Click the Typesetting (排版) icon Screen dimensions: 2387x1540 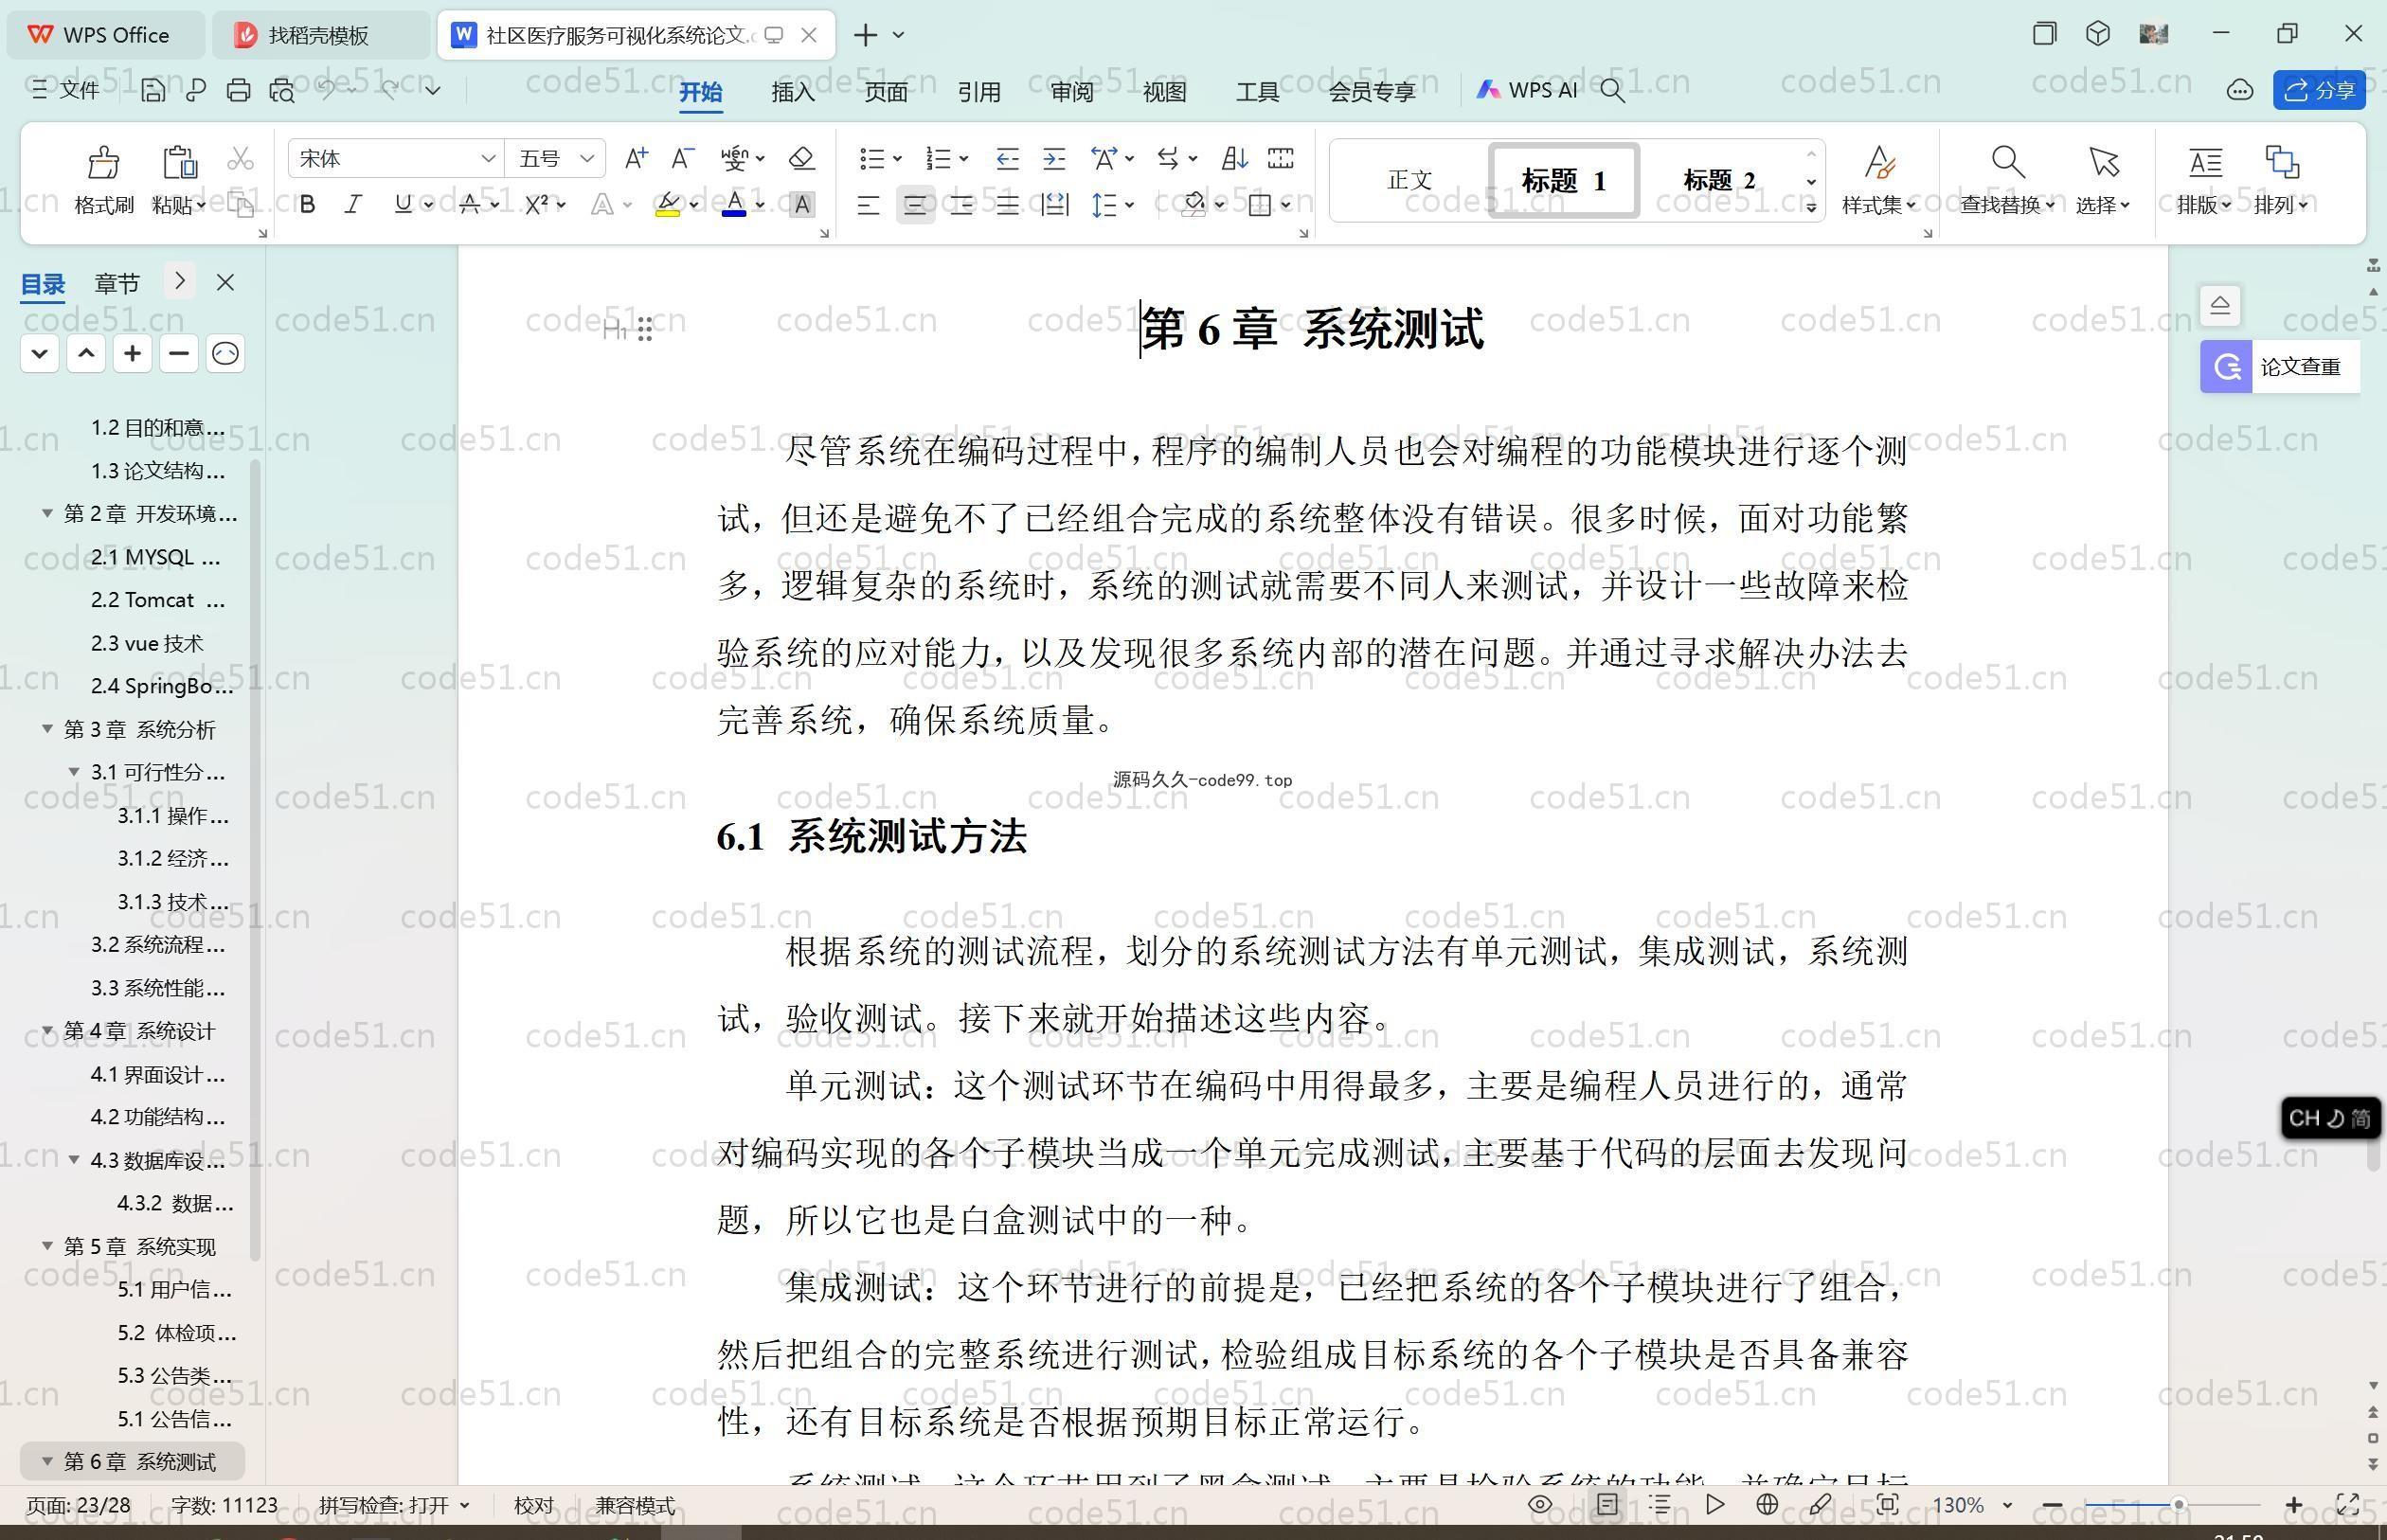click(2205, 161)
